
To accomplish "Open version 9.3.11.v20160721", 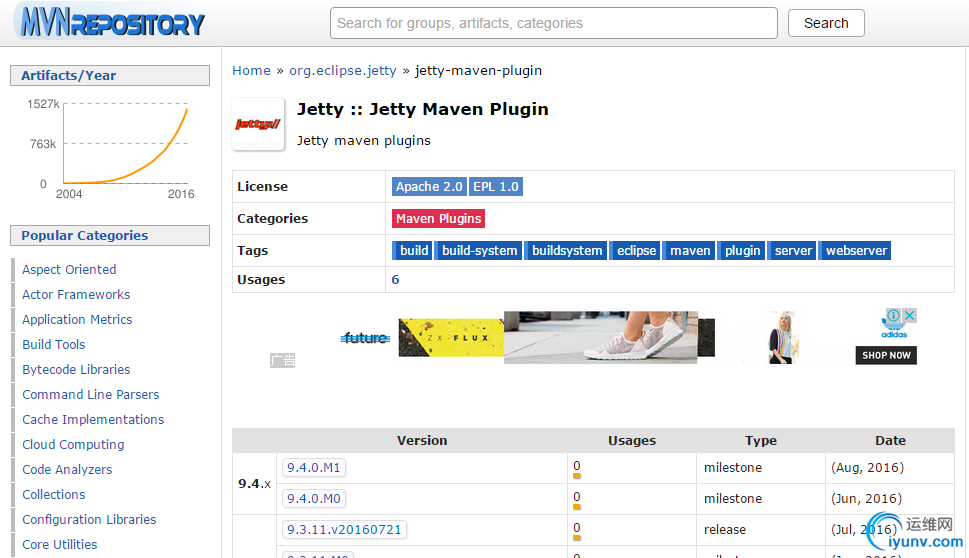I will (x=344, y=530).
